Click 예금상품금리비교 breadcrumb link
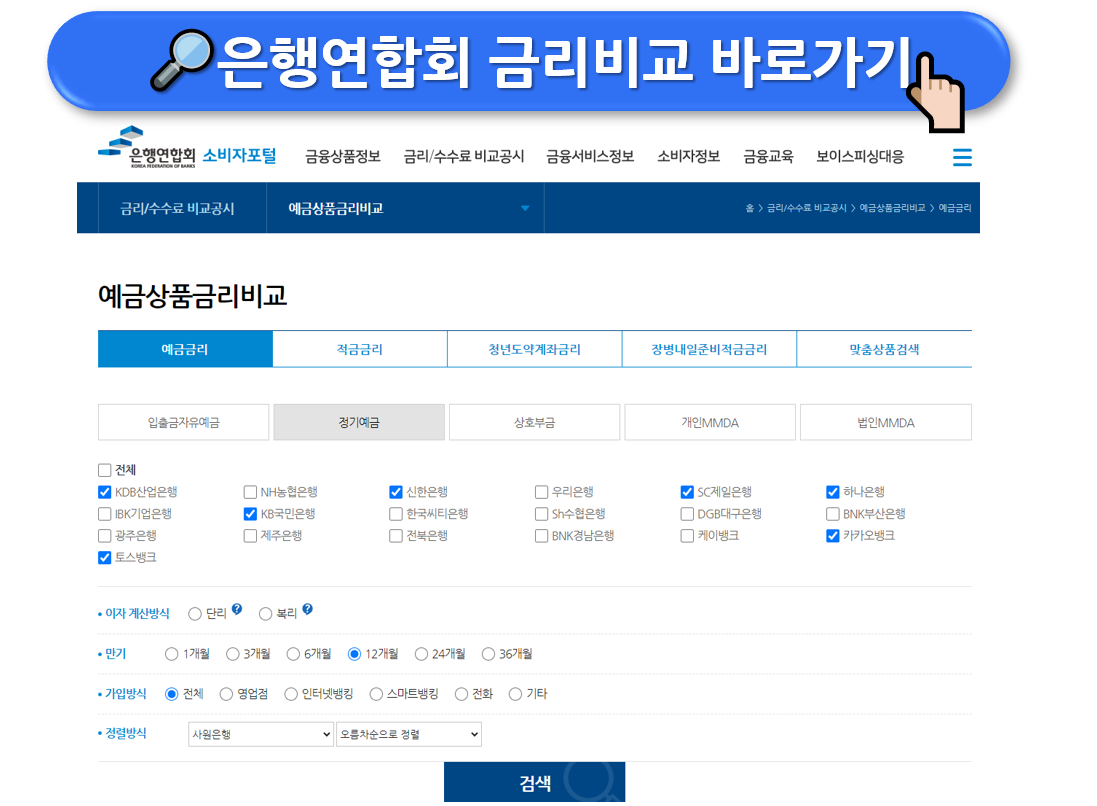 892,208
